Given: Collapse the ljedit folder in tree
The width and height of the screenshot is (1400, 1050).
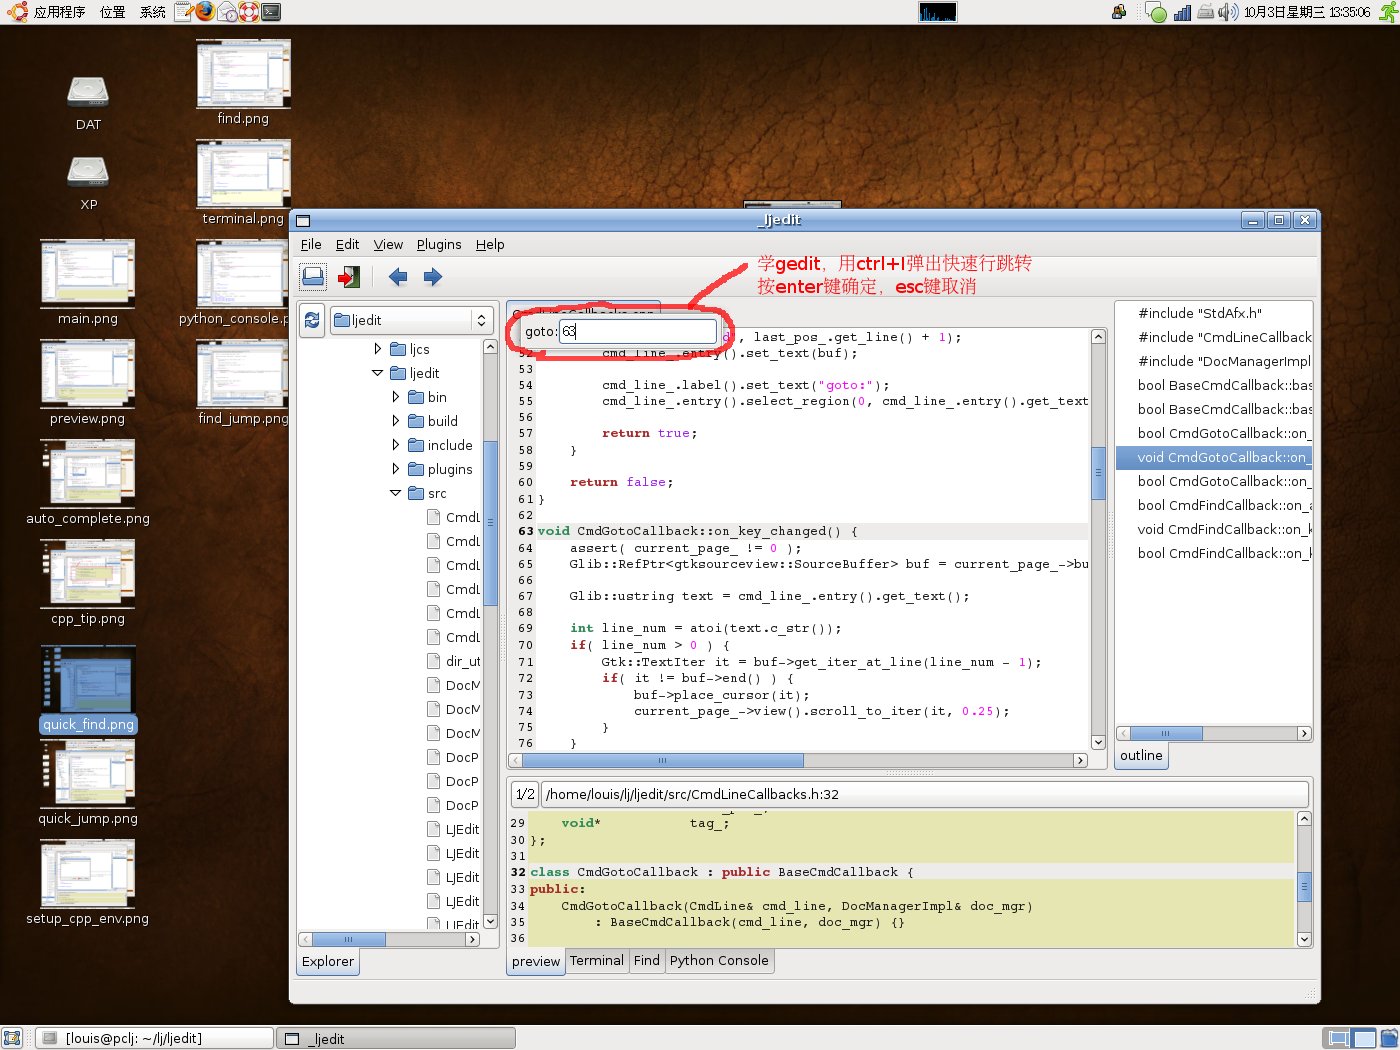Looking at the screenshot, I should click(x=377, y=372).
